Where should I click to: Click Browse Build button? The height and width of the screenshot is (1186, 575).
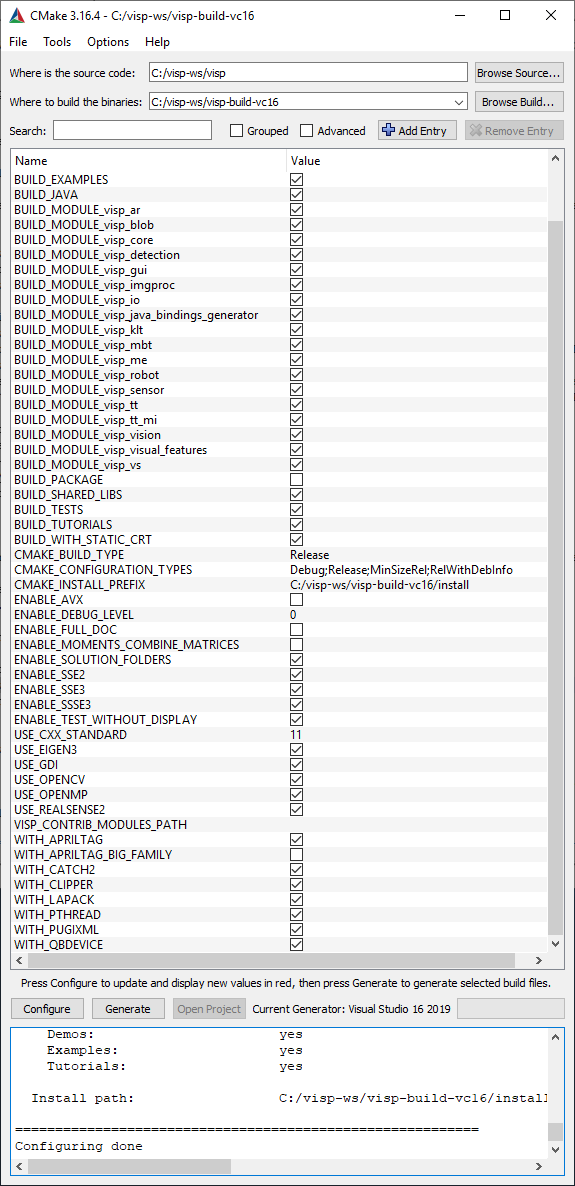[519, 101]
